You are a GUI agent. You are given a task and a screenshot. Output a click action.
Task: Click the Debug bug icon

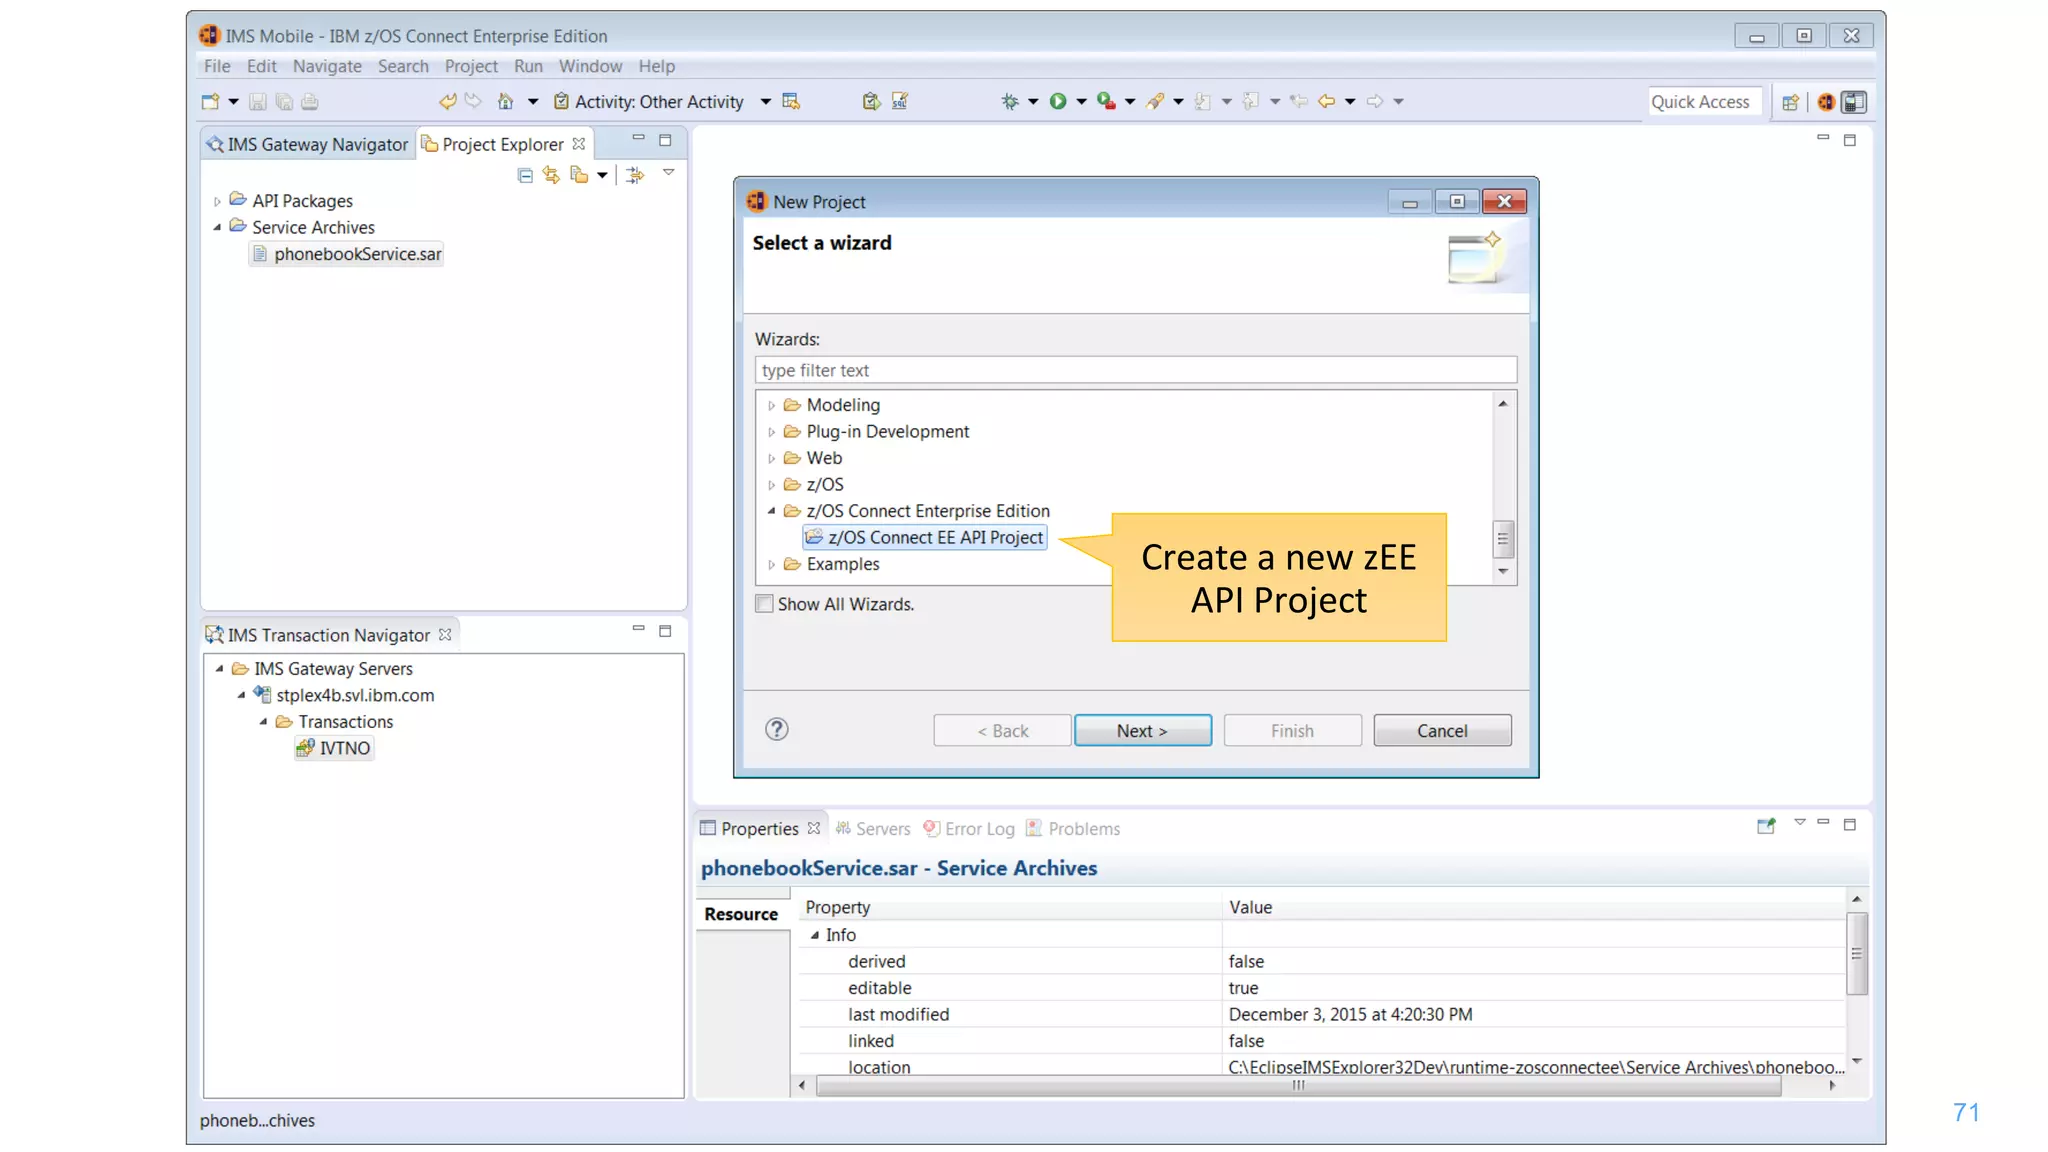pyautogui.click(x=1010, y=101)
